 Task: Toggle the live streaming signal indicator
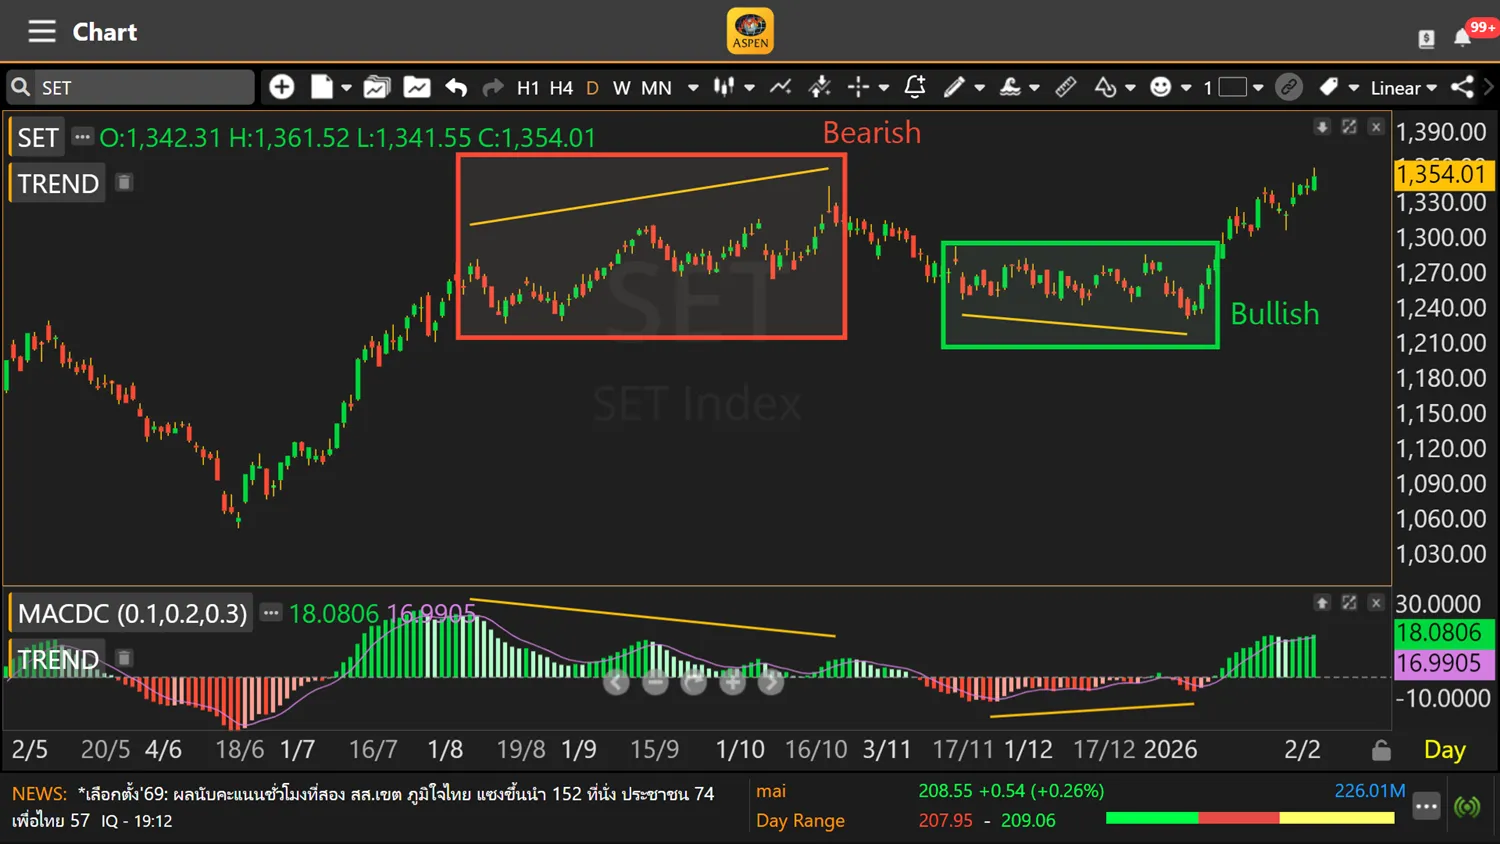(1467, 806)
